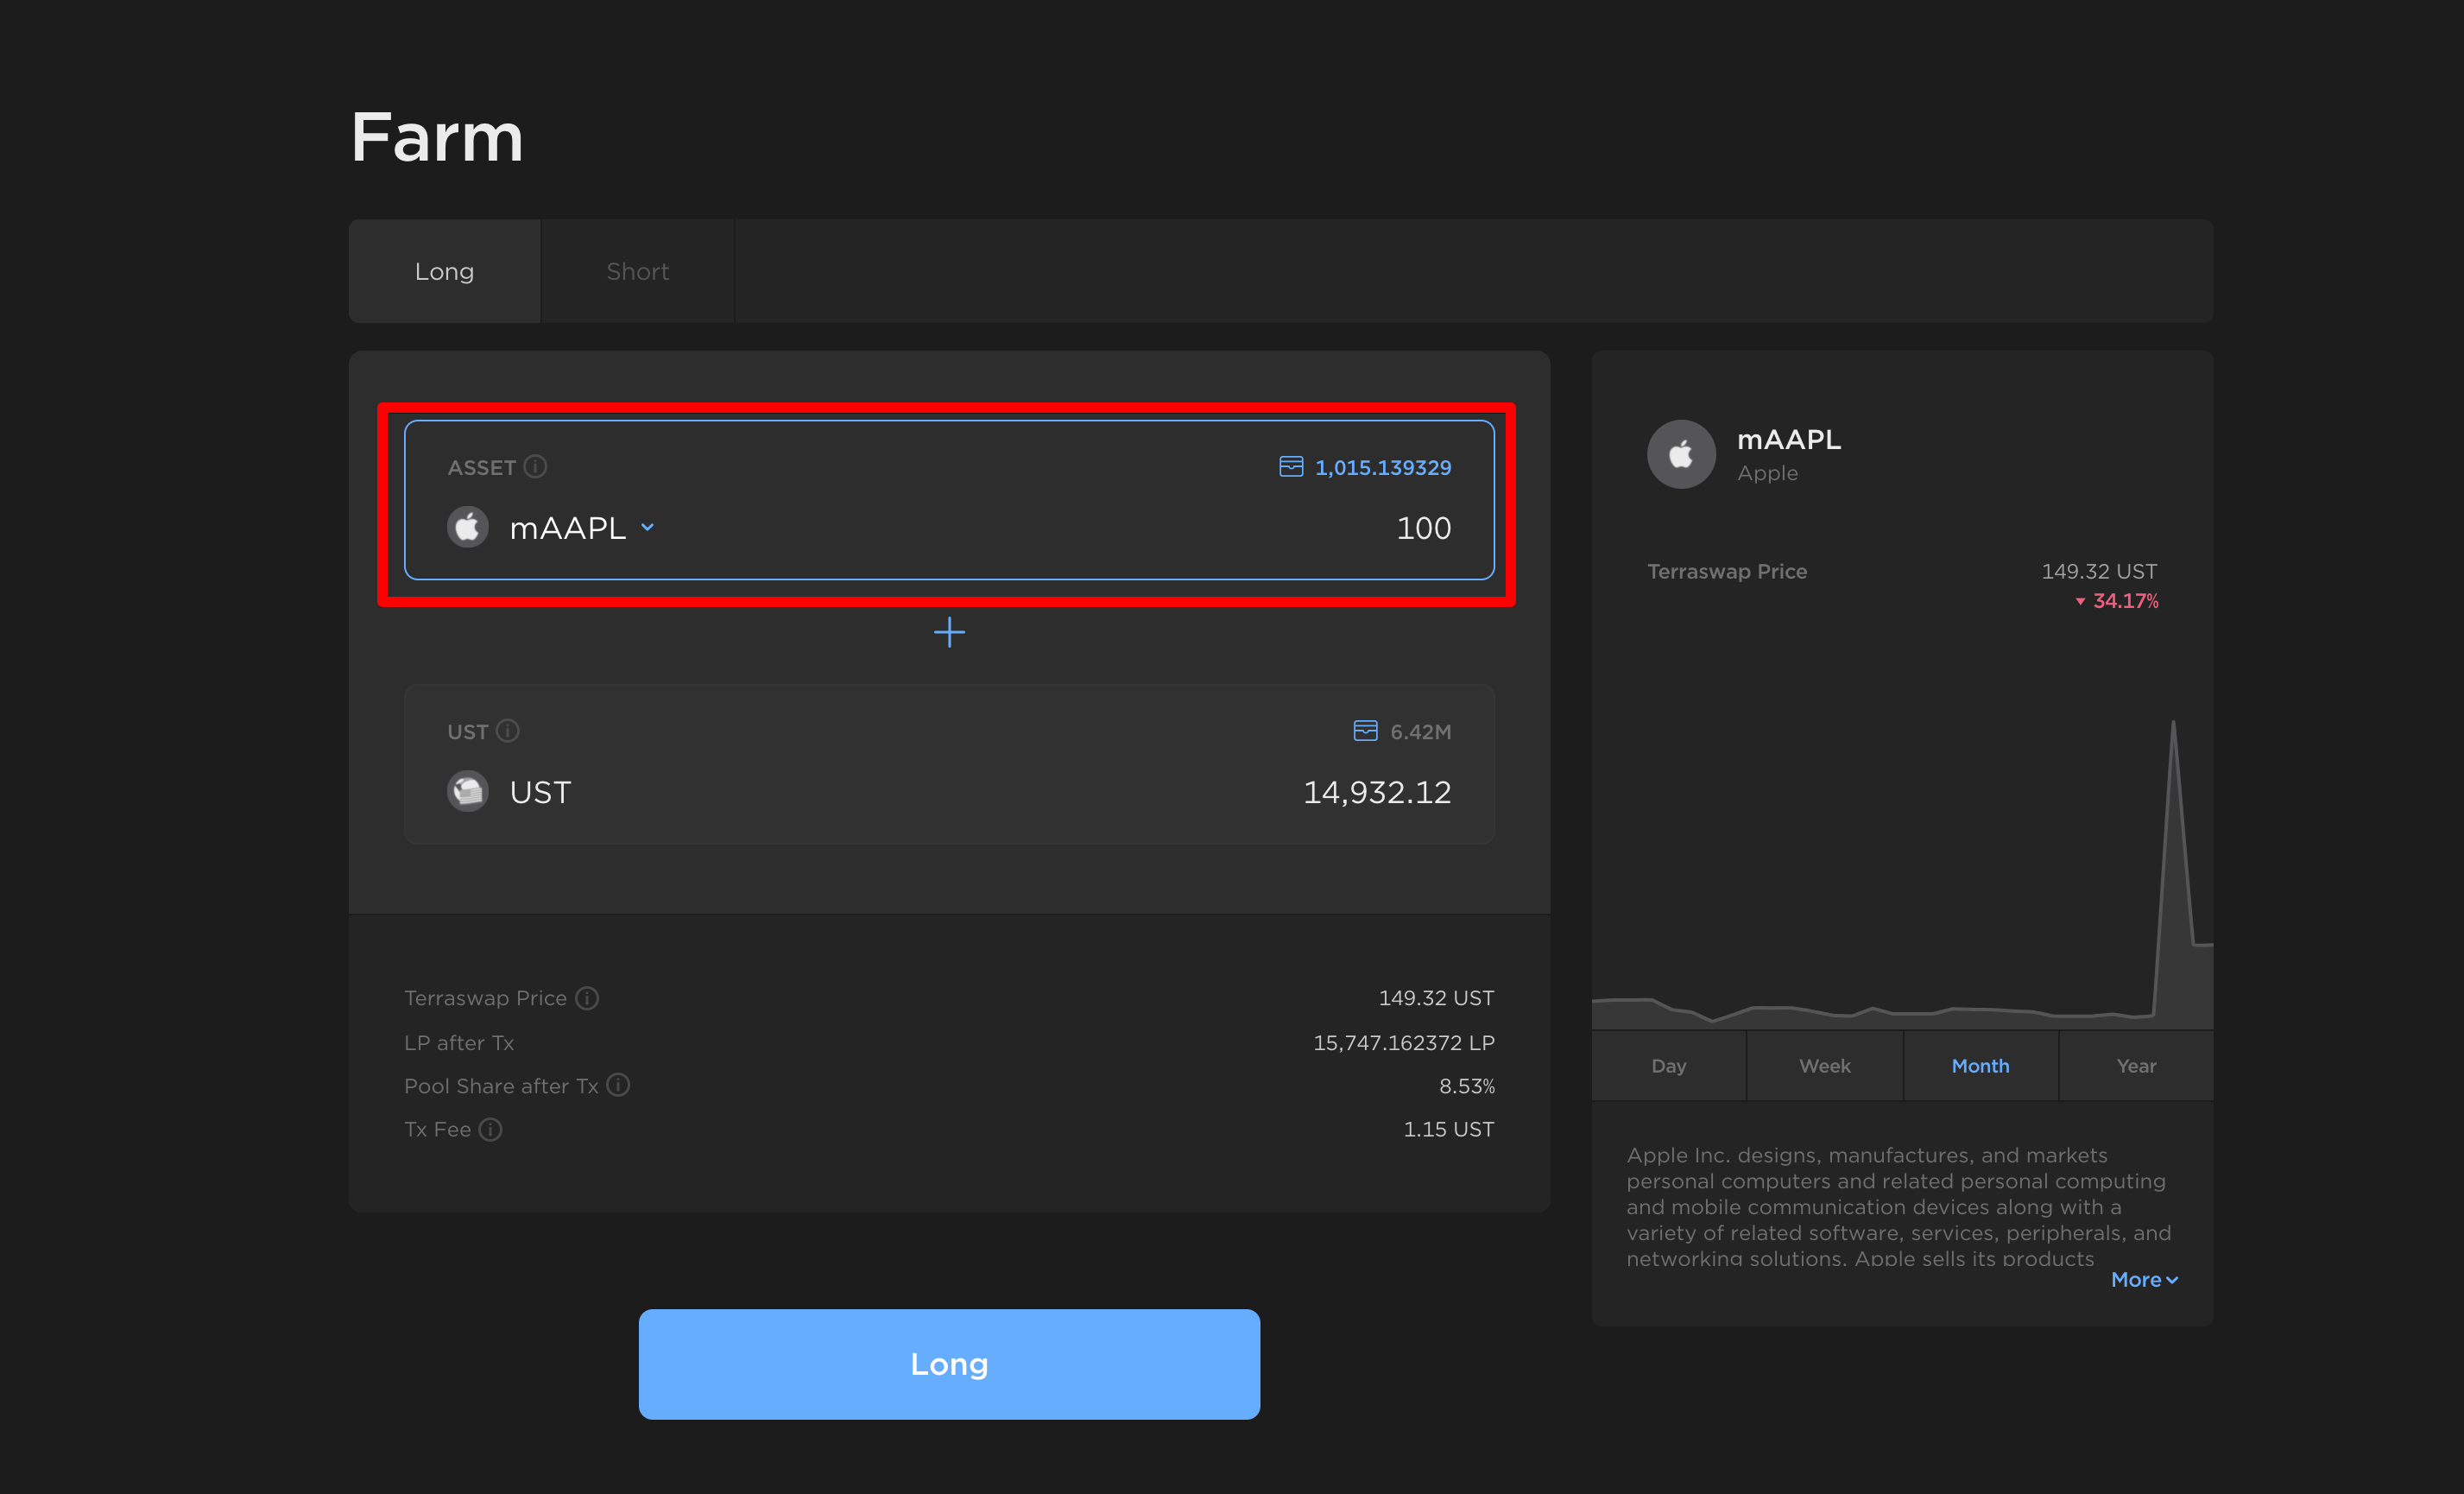This screenshot has width=2464, height=1494.
Task: Click the info icon next to ASSET
Action: [x=535, y=467]
